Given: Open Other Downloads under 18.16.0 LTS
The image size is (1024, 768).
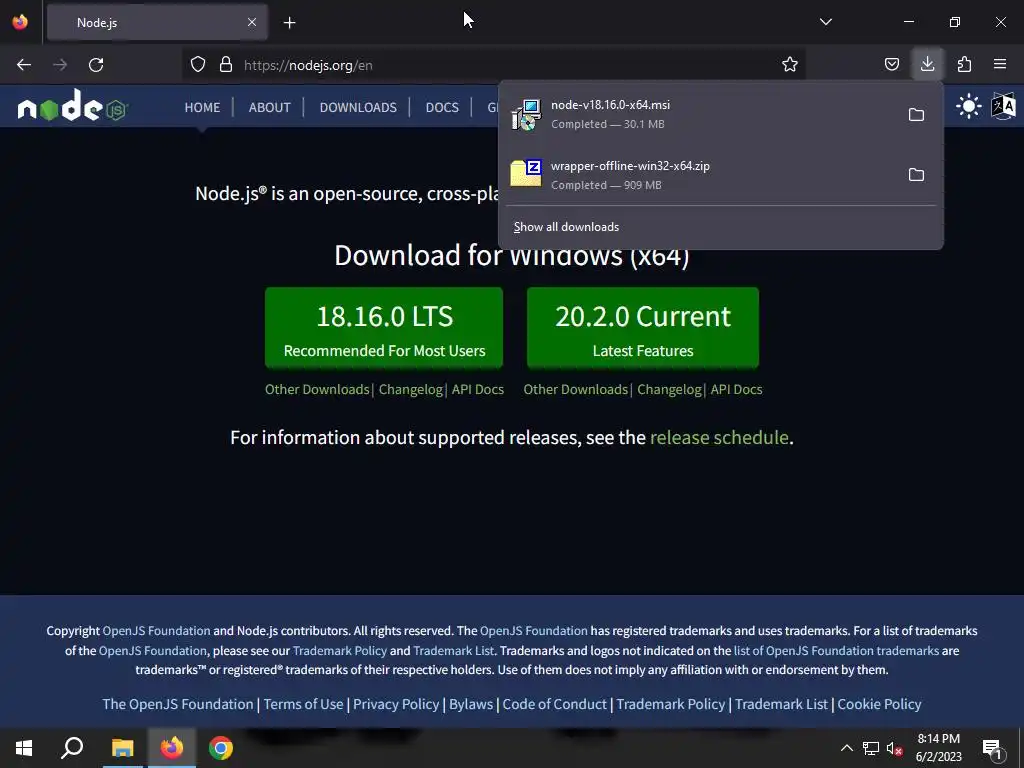Looking at the screenshot, I should point(317,389).
